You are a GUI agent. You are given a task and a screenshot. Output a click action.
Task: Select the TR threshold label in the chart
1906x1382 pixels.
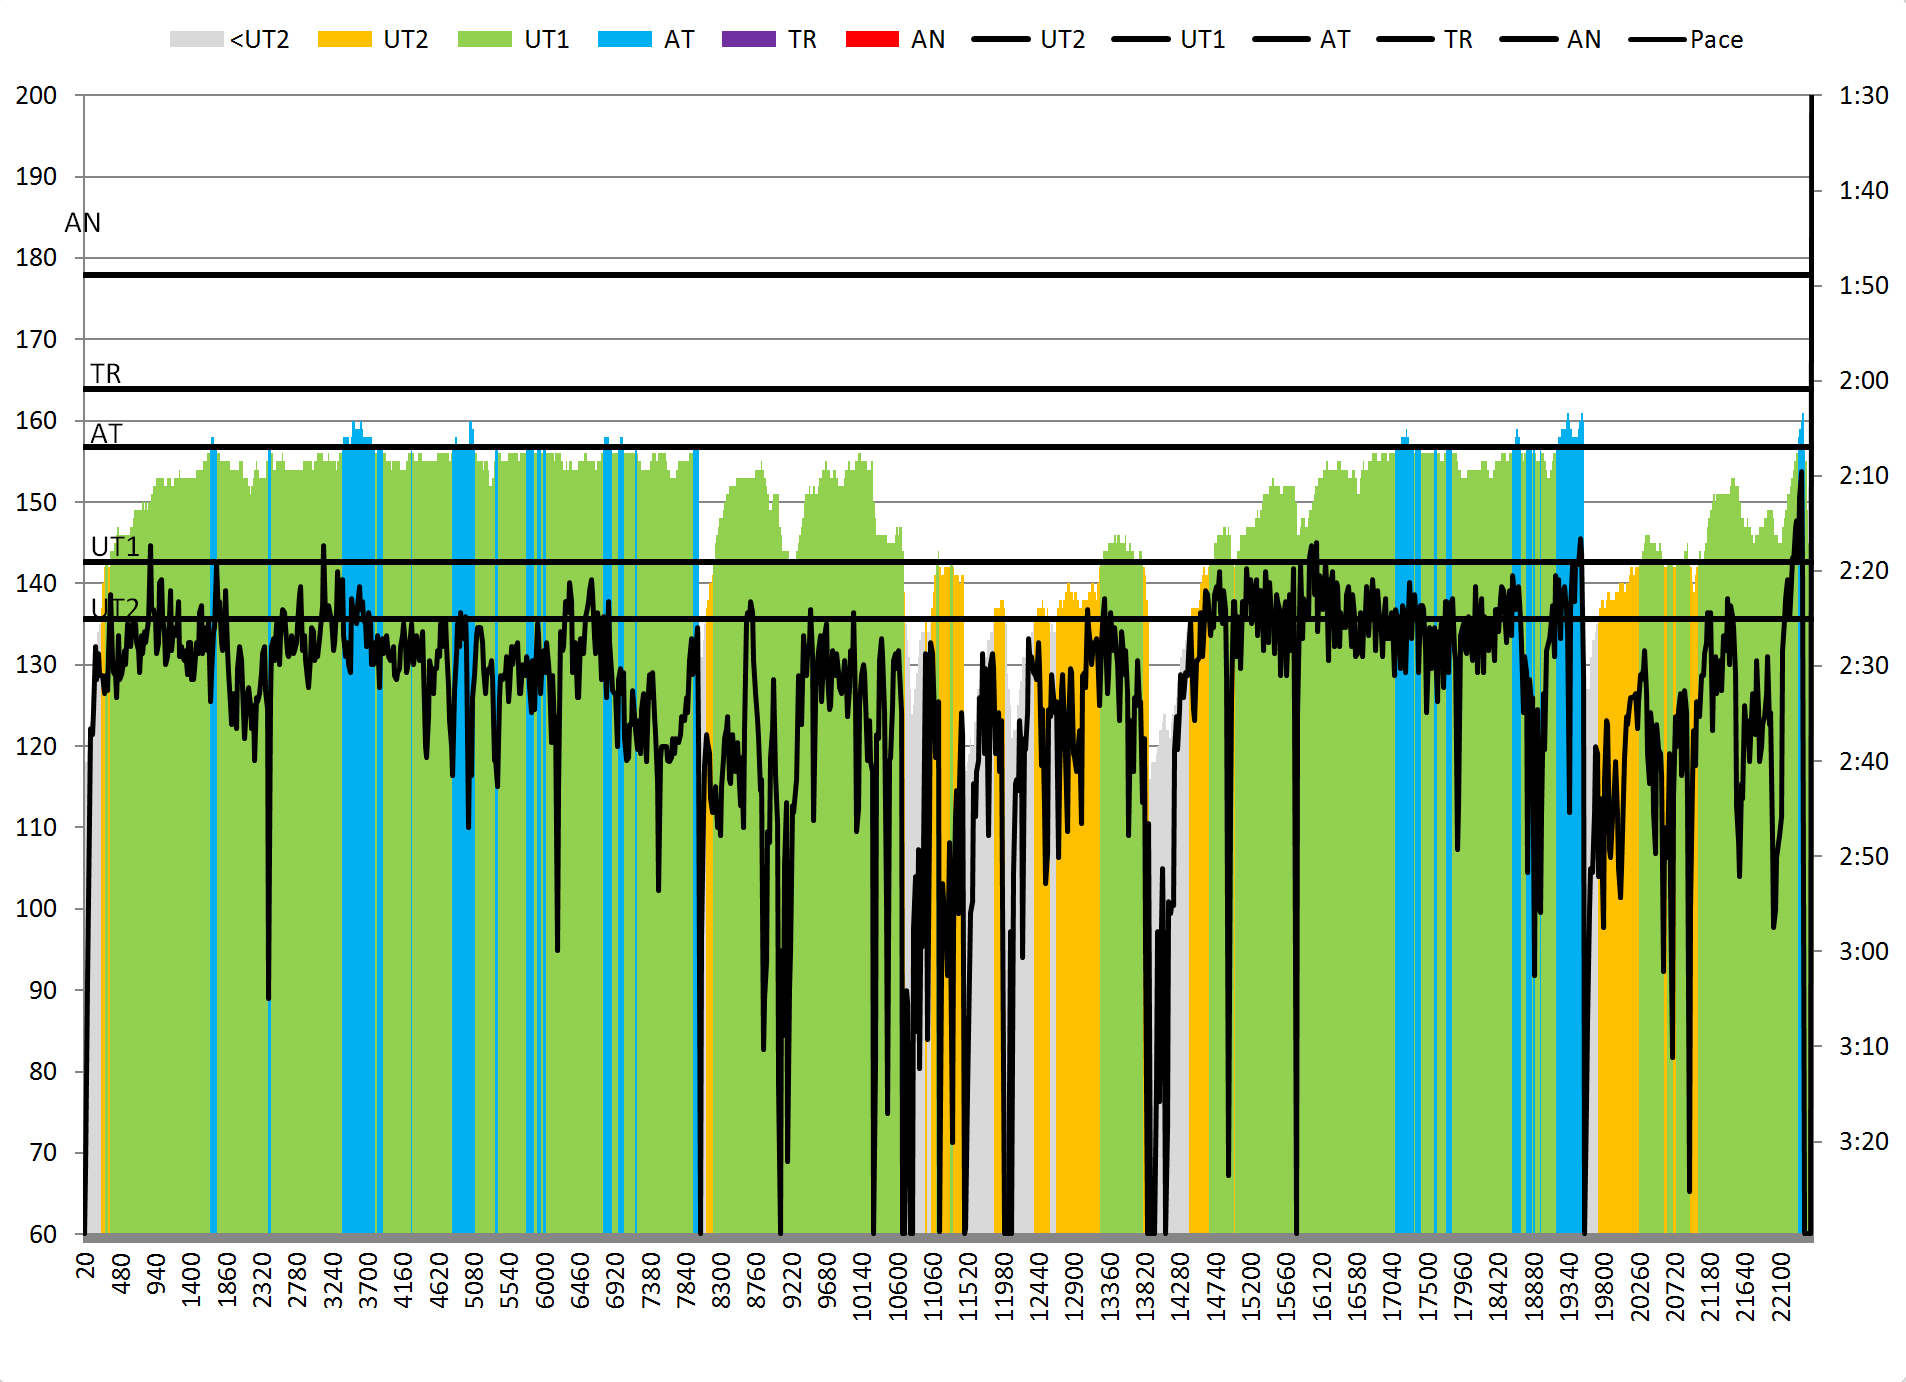(106, 374)
